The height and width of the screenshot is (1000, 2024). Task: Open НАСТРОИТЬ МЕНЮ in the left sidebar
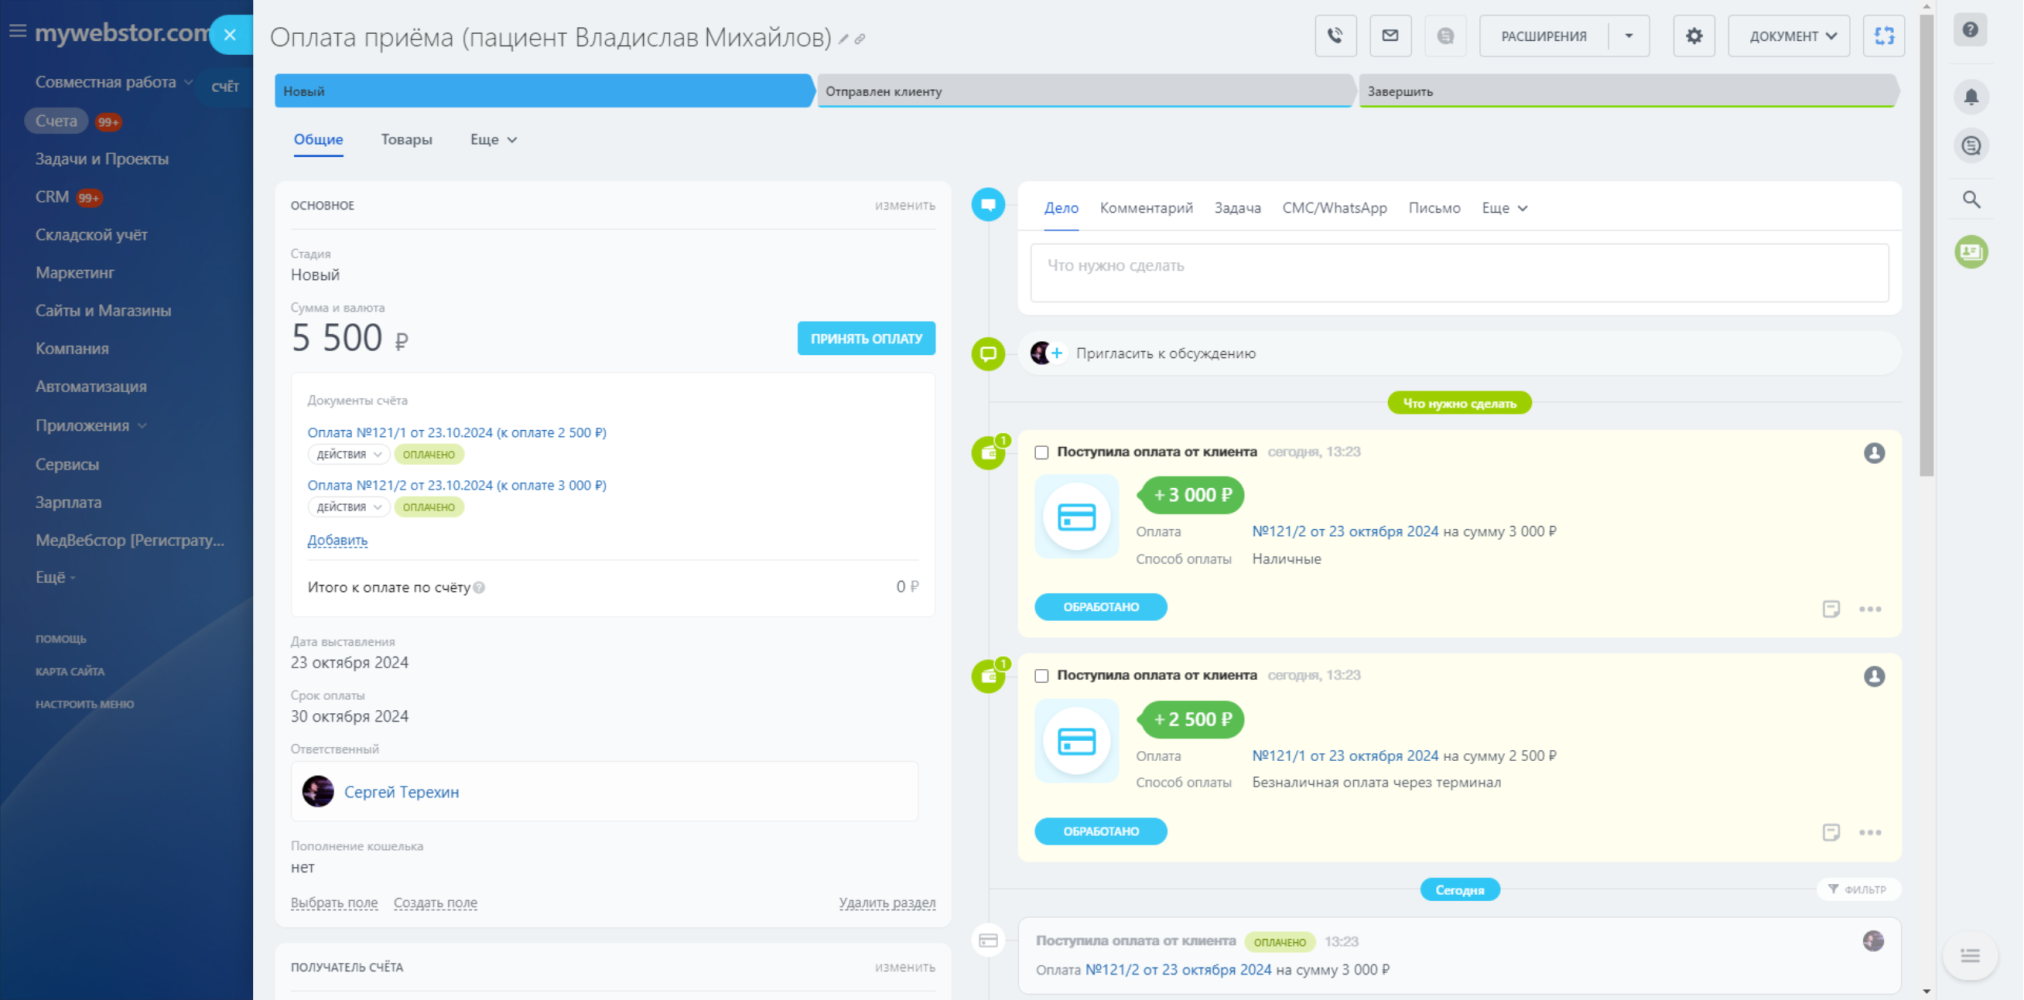coord(84,704)
